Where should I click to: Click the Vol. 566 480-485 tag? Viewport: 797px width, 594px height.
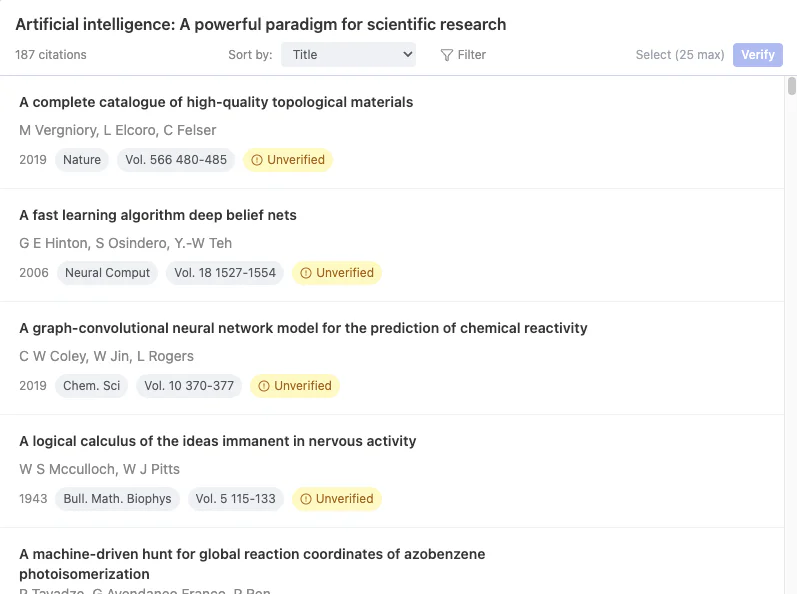(175, 160)
